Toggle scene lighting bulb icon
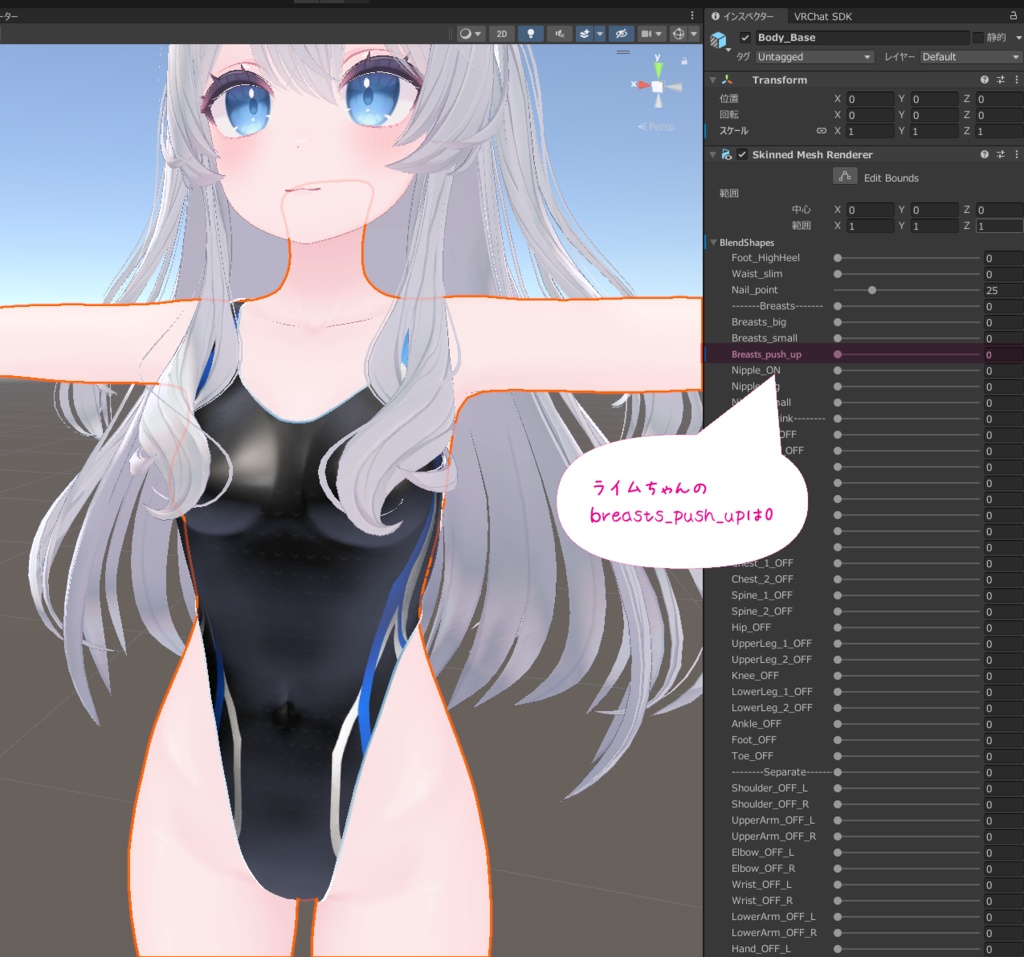The height and width of the screenshot is (957, 1024). (530, 33)
